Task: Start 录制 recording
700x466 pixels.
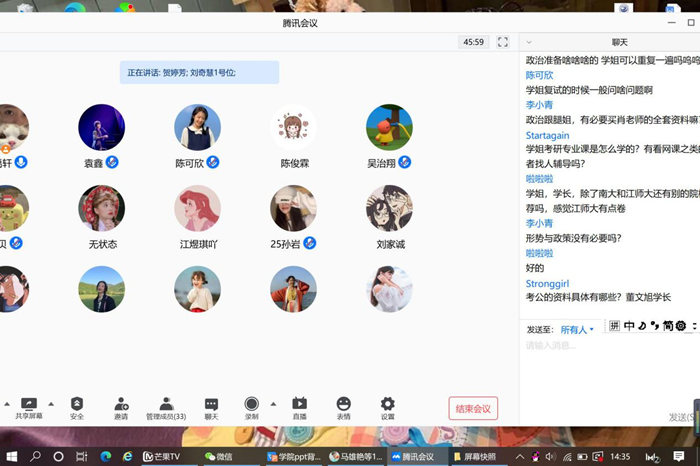Action: point(251,408)
